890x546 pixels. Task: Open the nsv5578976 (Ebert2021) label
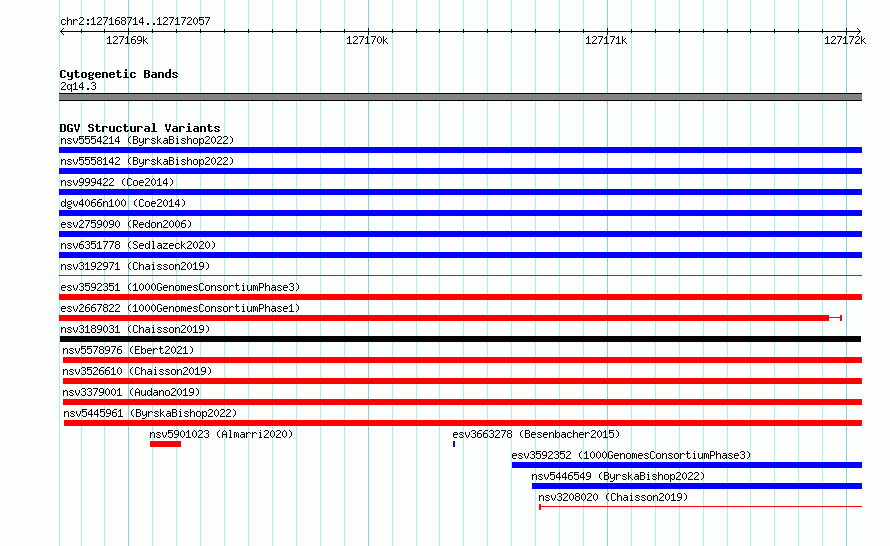coord(128,350)
